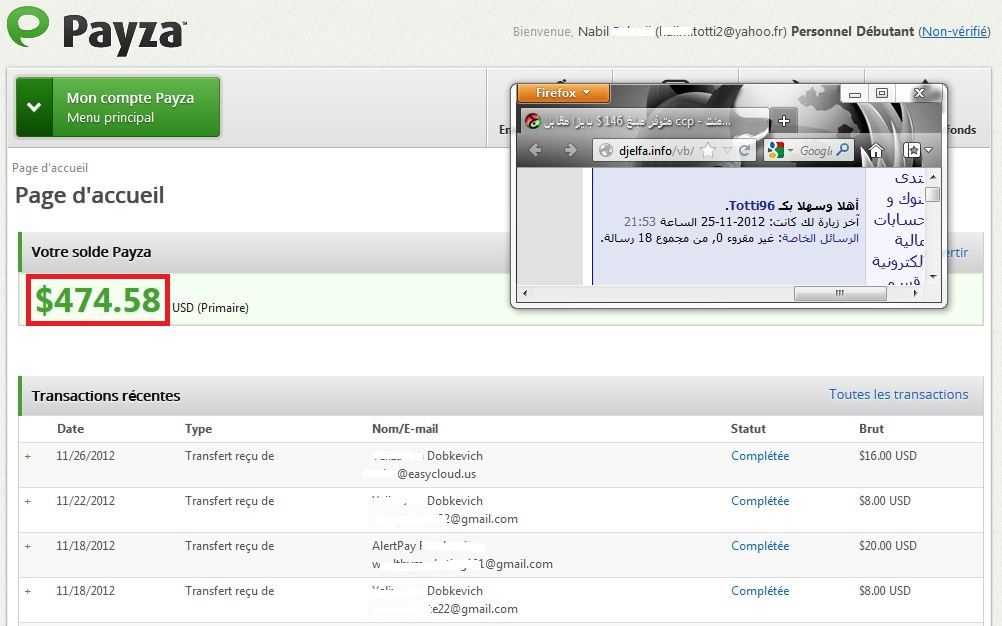Open URL history dropdown in Firefox address bar
This screenshot has width=1002, height=626.
click(727, 151)
